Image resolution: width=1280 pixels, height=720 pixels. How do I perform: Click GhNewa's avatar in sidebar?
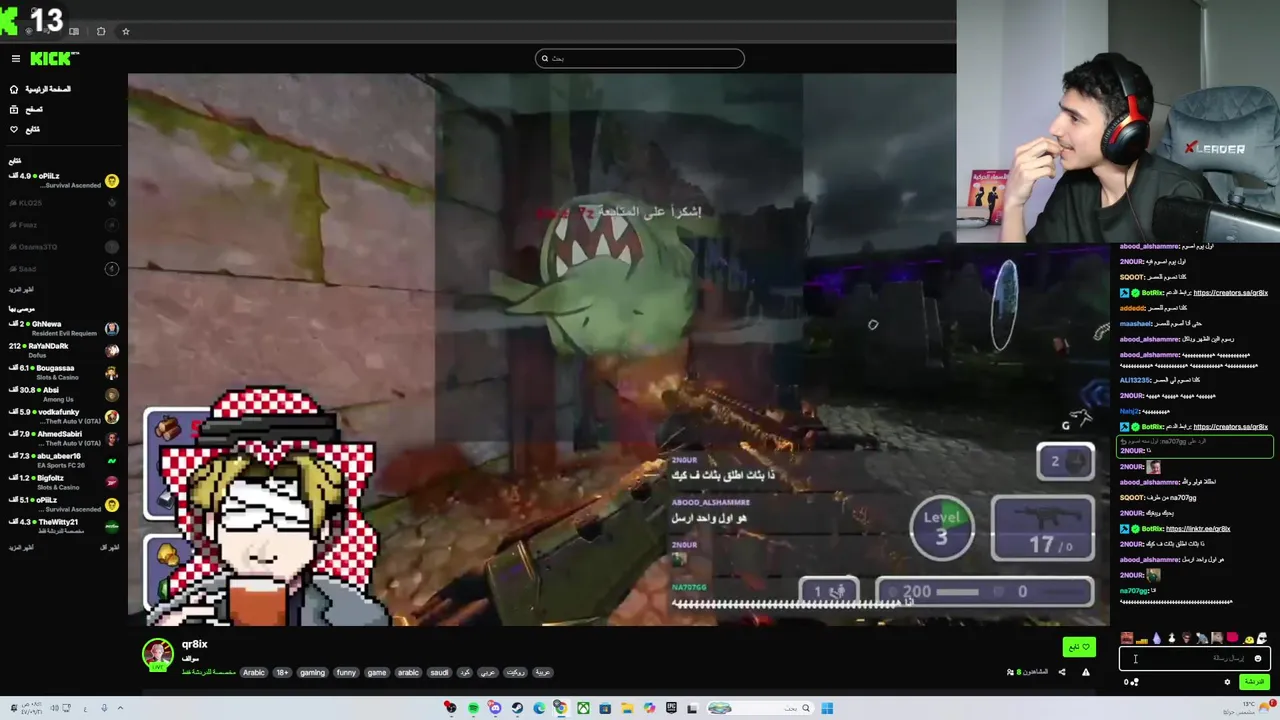point(112,328)
